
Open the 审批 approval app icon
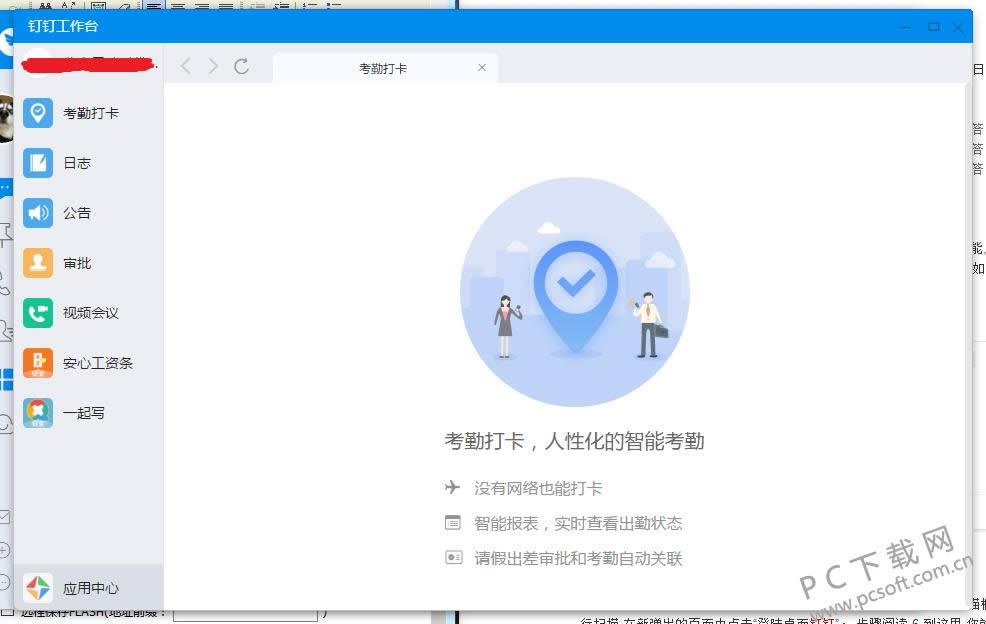pos(38,262)
